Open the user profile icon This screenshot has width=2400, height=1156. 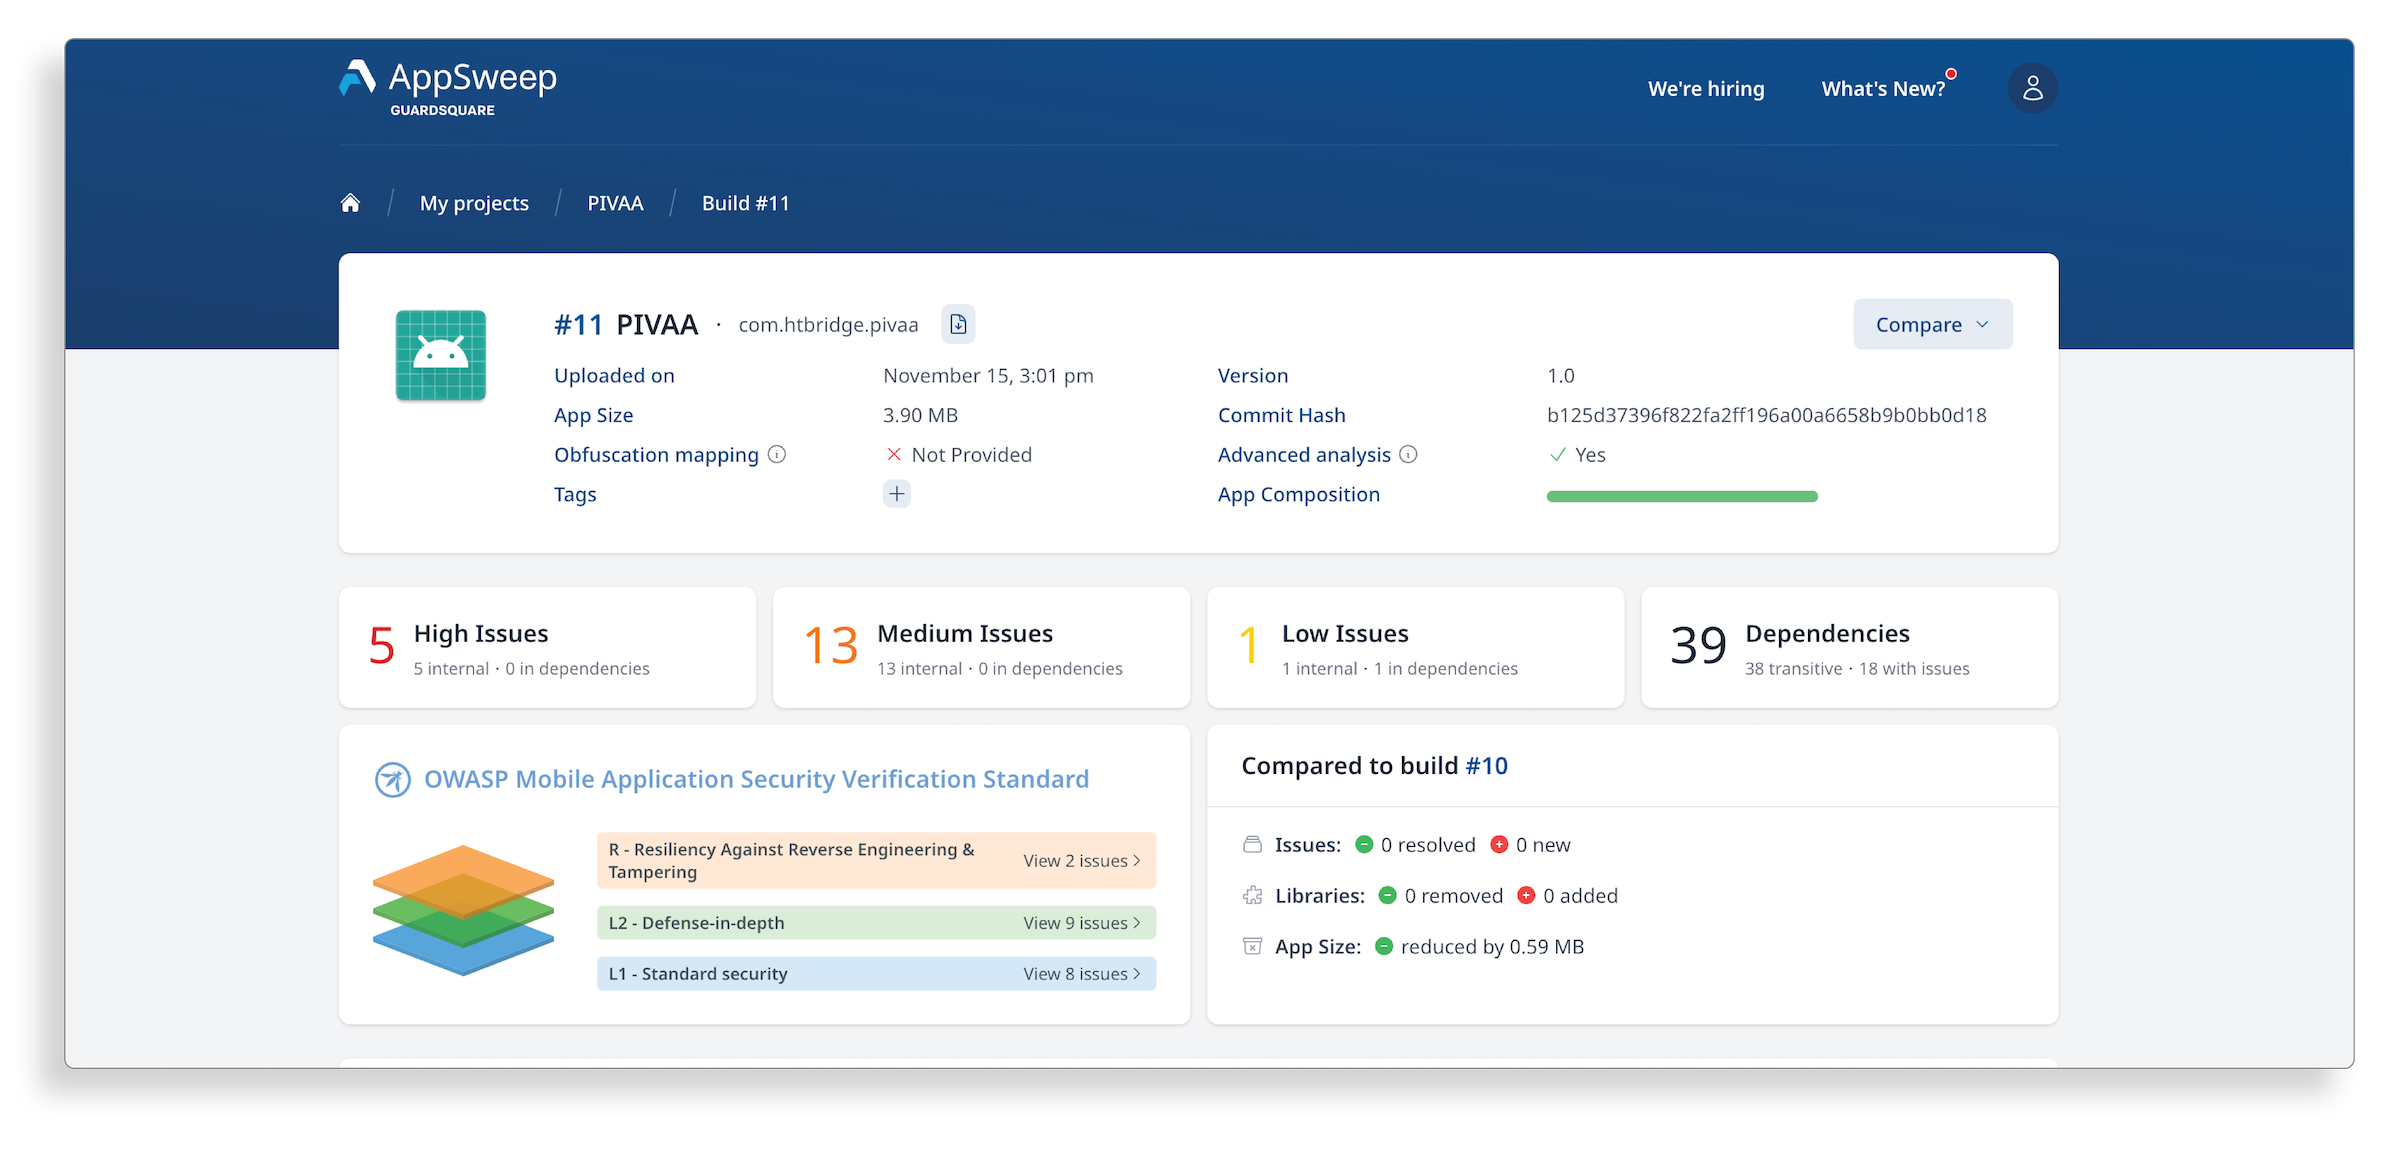point(2032,88)
